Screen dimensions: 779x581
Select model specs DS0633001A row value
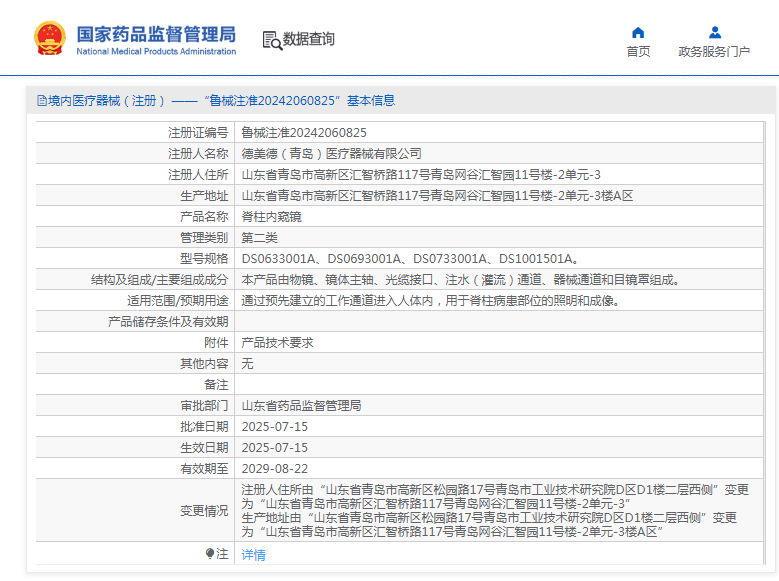[x=410, y=259]
